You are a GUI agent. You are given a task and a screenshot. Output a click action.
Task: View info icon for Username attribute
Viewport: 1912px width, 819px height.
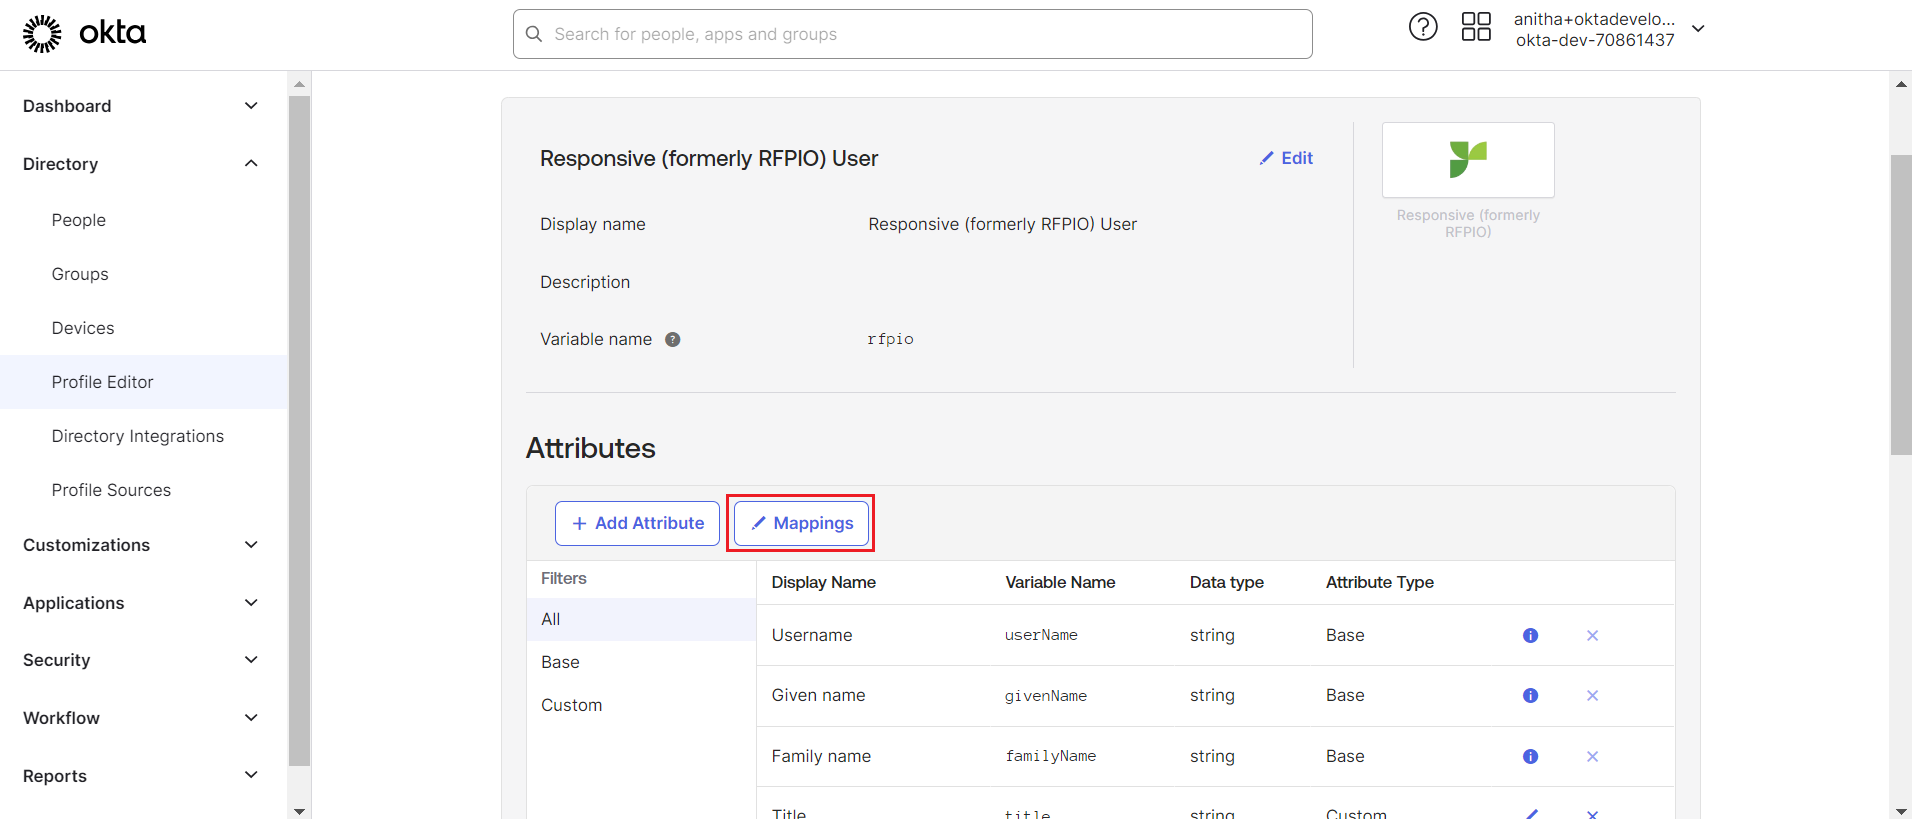coord(1530,635)
